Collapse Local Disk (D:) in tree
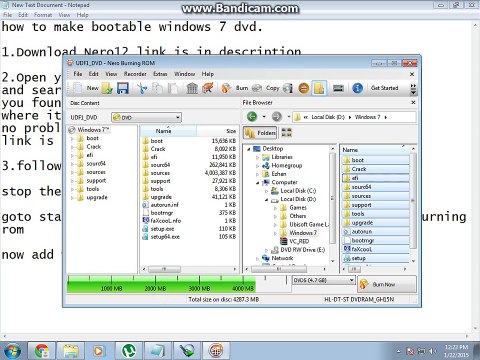 (266, 199)
